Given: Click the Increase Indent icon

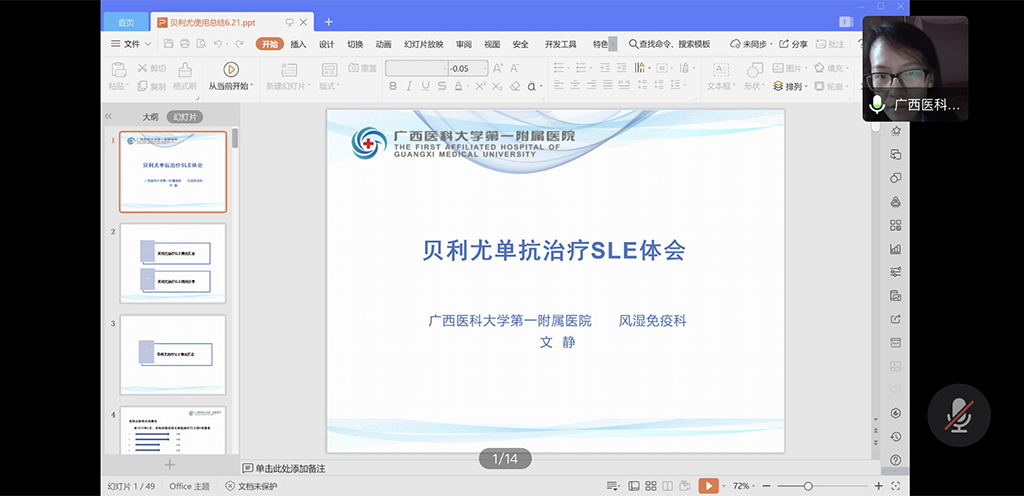Looking at the screenshot, I should tap(621, 67).
